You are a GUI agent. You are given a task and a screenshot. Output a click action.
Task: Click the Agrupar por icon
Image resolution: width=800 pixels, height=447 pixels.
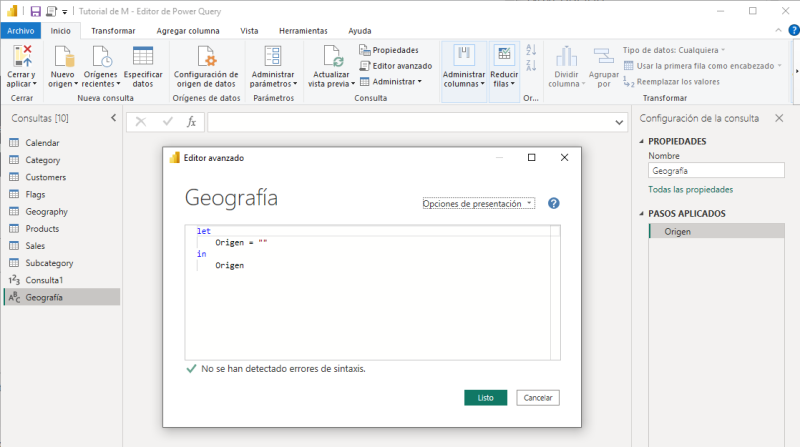604,56
